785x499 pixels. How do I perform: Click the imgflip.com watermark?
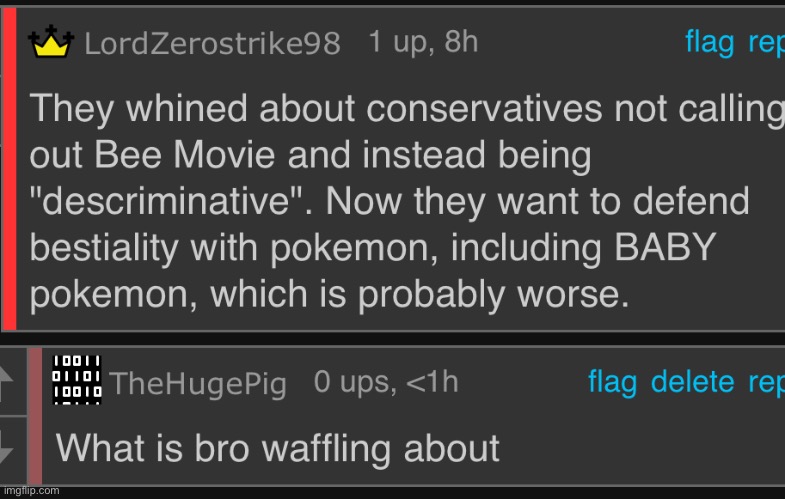click(32, 490)
